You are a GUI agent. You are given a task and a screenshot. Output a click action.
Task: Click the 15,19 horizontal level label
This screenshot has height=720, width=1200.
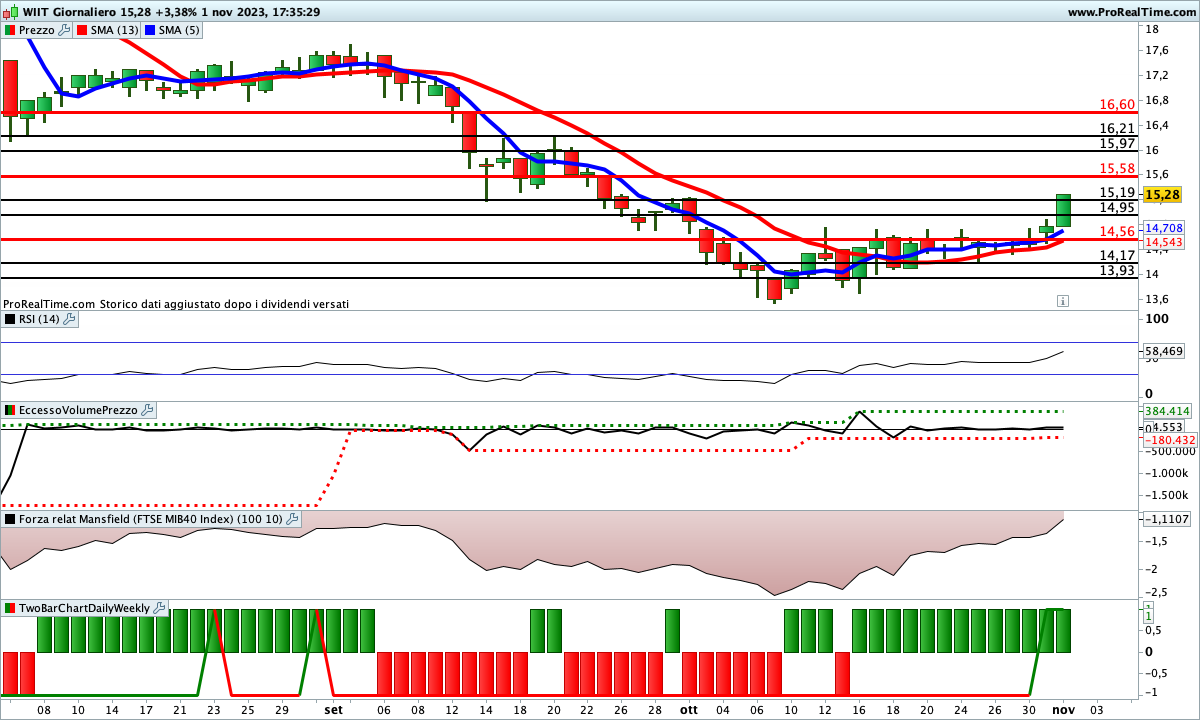coord(1117,192)
